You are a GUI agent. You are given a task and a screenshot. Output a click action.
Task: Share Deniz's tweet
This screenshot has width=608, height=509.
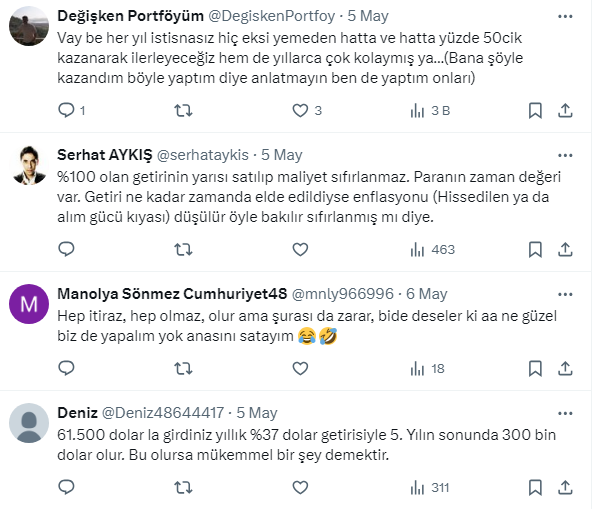point(565,488)
